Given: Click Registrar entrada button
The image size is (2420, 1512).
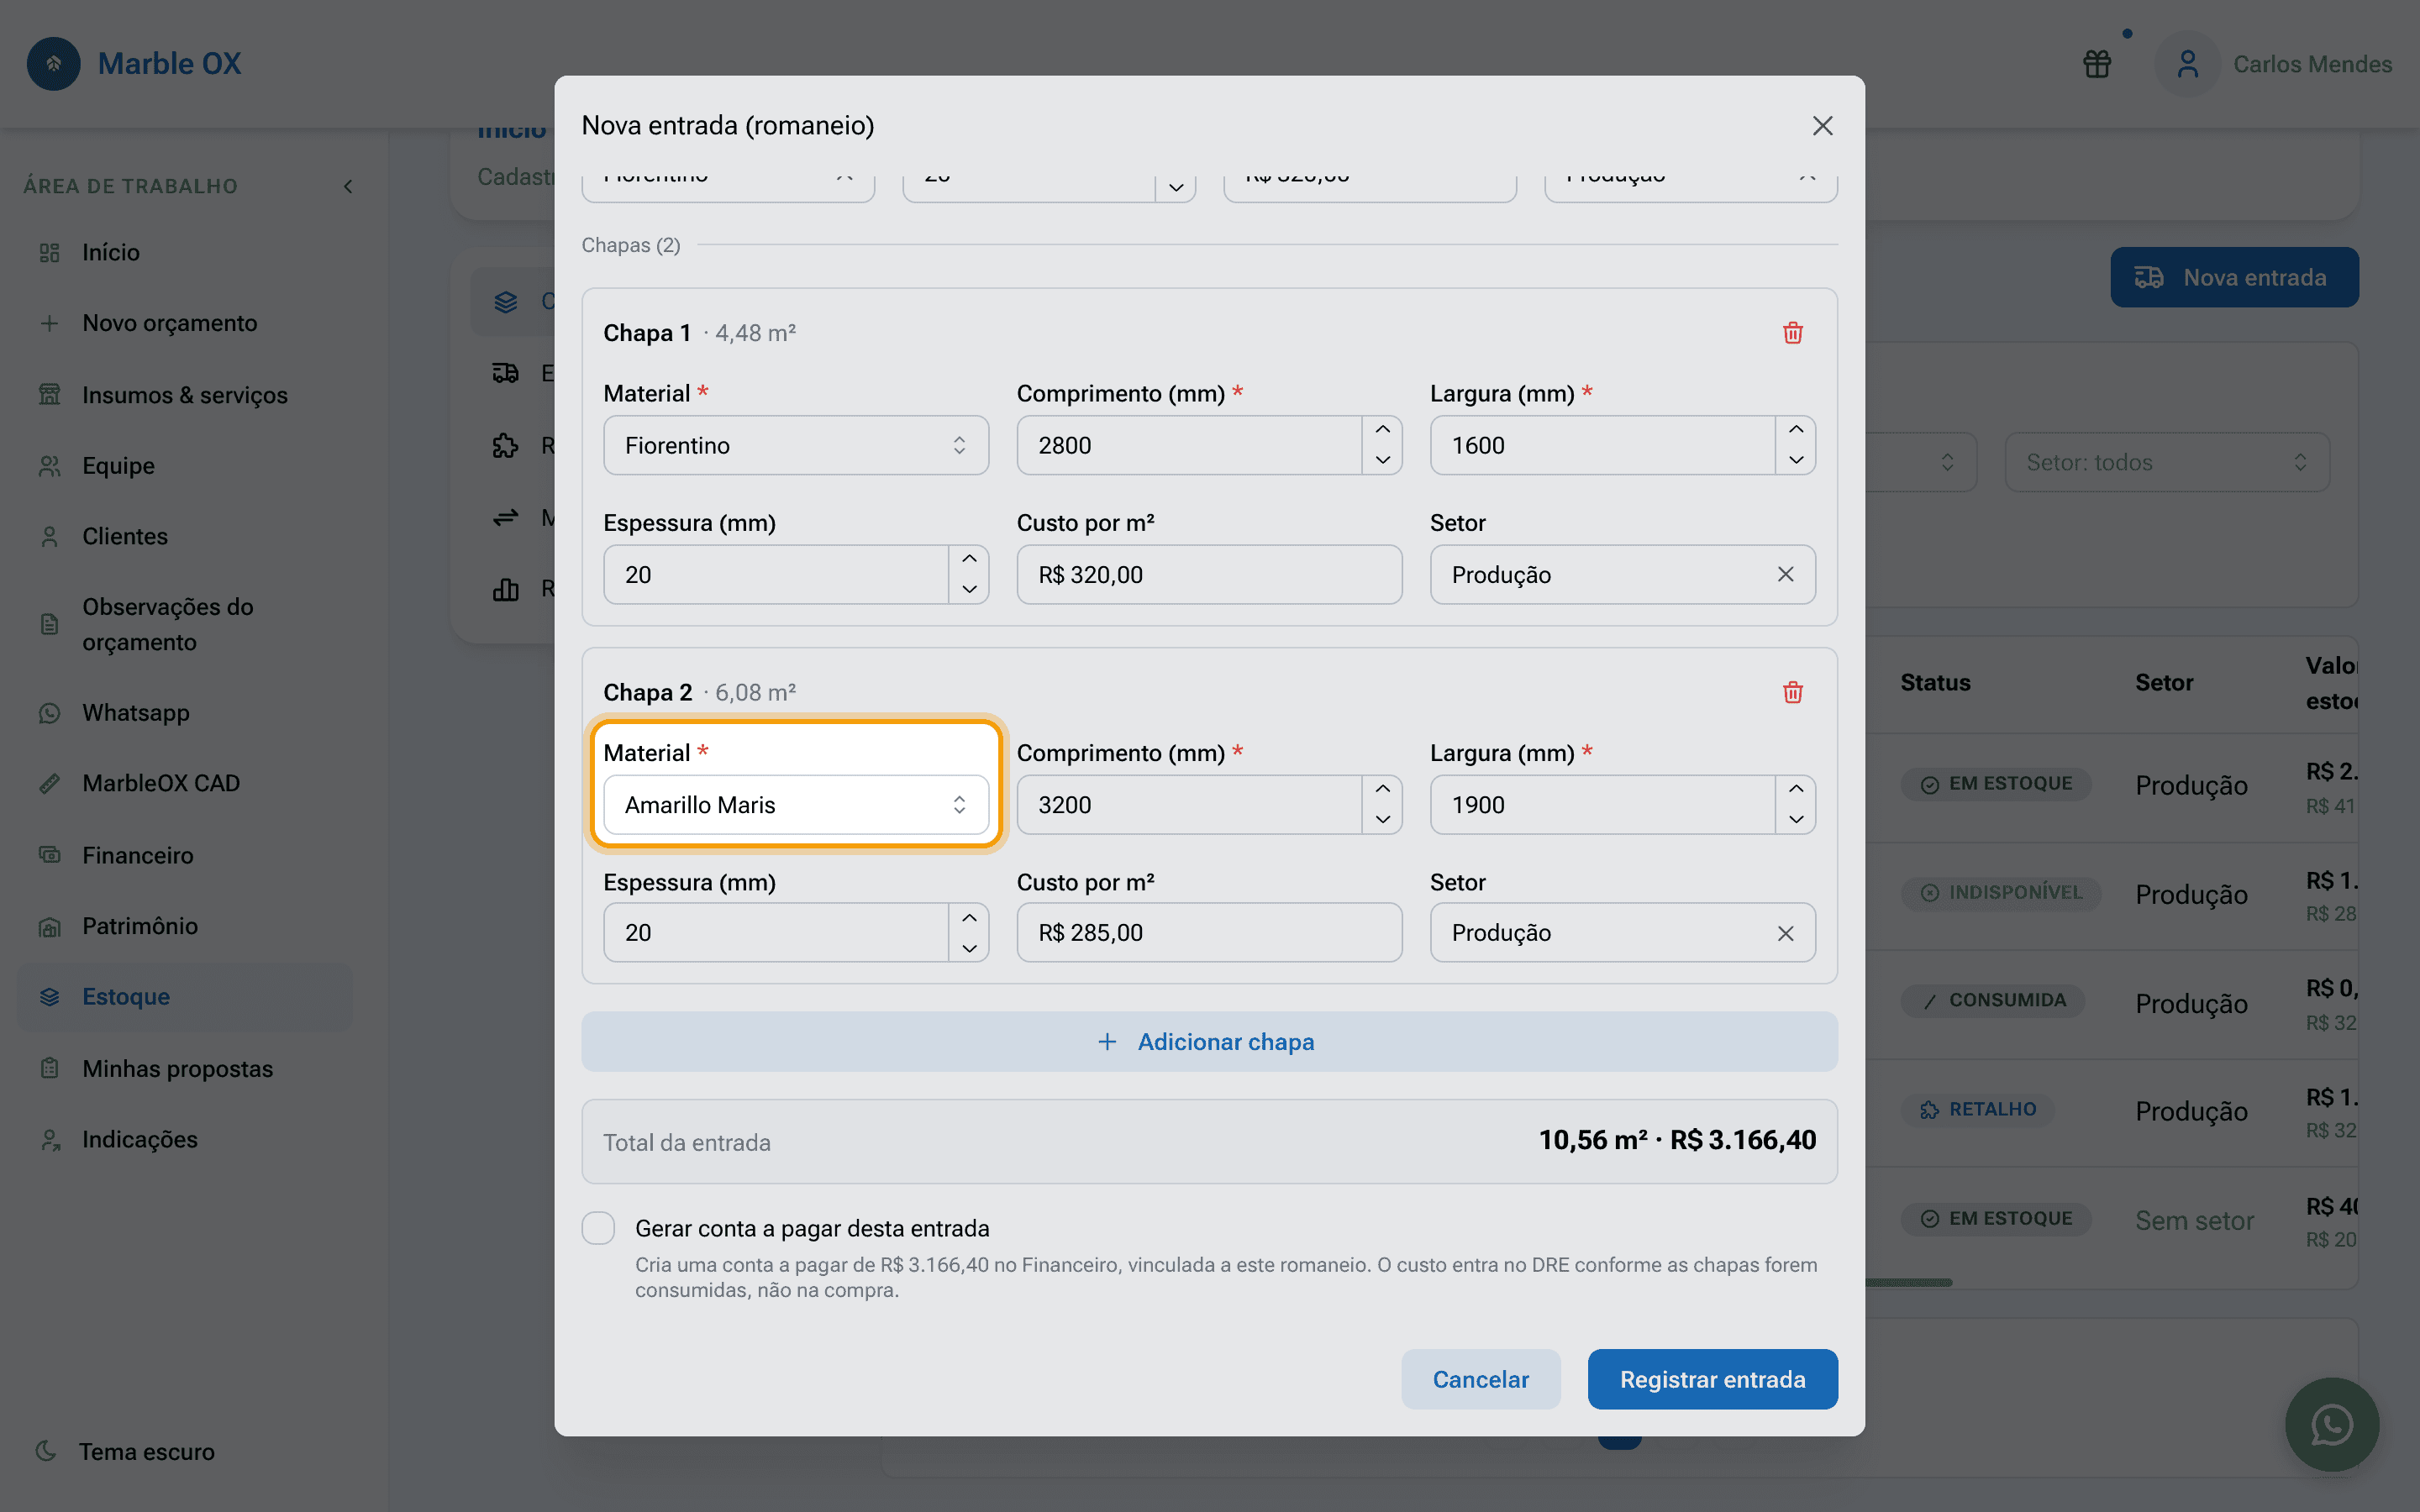Looking at the screenshot, I should (1712, 1379).
